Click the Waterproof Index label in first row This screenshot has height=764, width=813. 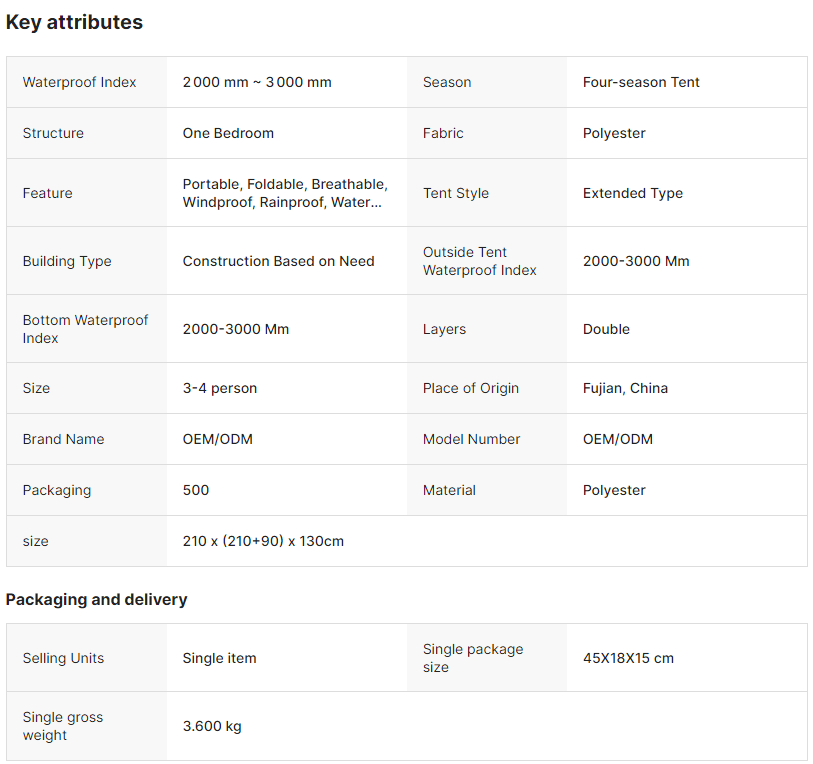[79, 82]
